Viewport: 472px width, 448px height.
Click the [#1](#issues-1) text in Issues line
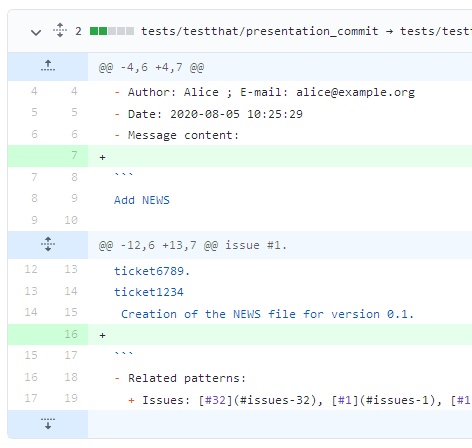[383, 400]
